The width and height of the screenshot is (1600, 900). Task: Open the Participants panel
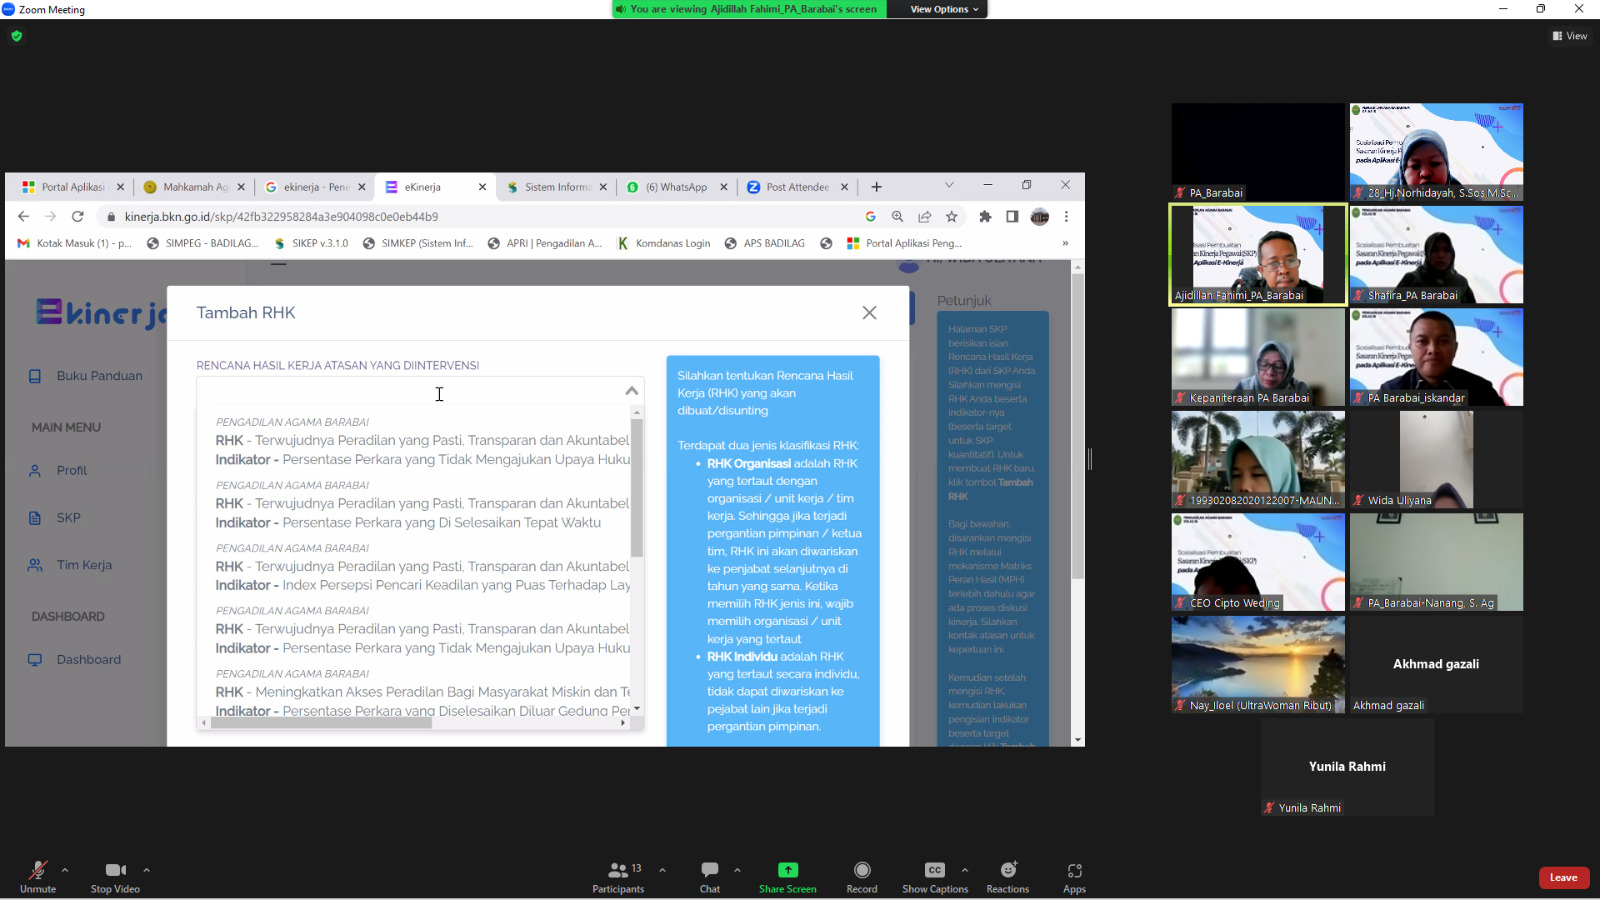pyautogui.click(x=618, y=870)
